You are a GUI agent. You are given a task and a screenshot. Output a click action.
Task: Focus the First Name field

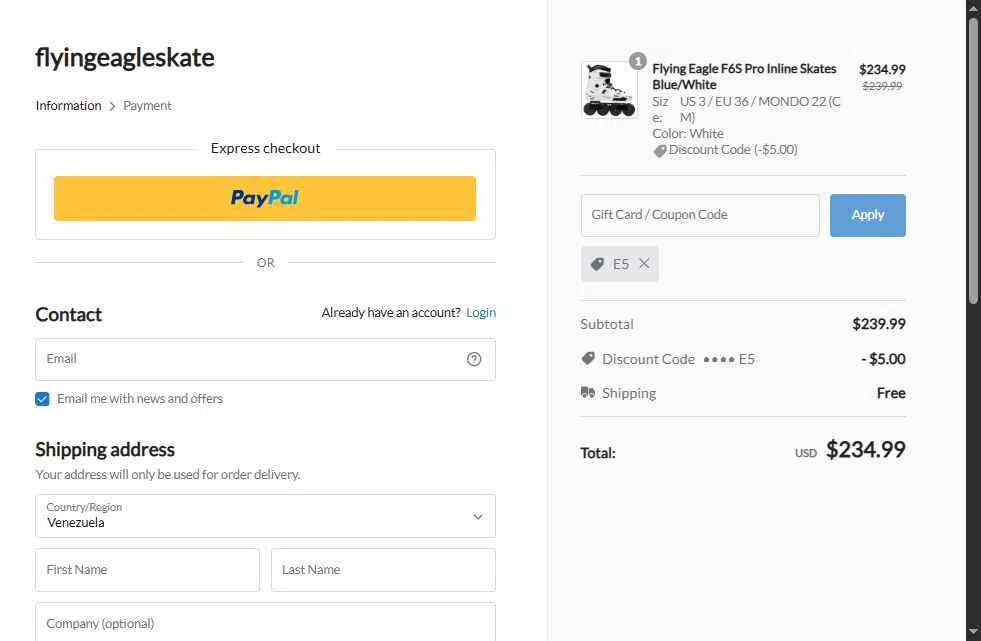(147, 570)
